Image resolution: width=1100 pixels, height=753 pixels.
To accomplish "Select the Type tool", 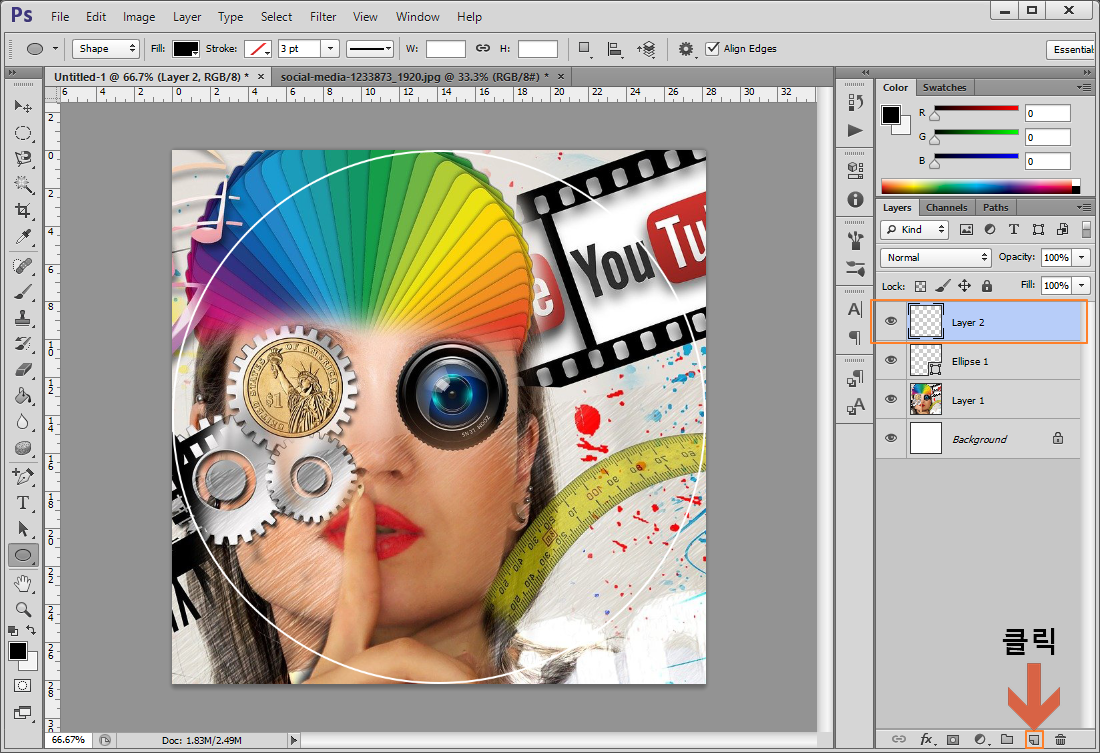I will (23, 502).
